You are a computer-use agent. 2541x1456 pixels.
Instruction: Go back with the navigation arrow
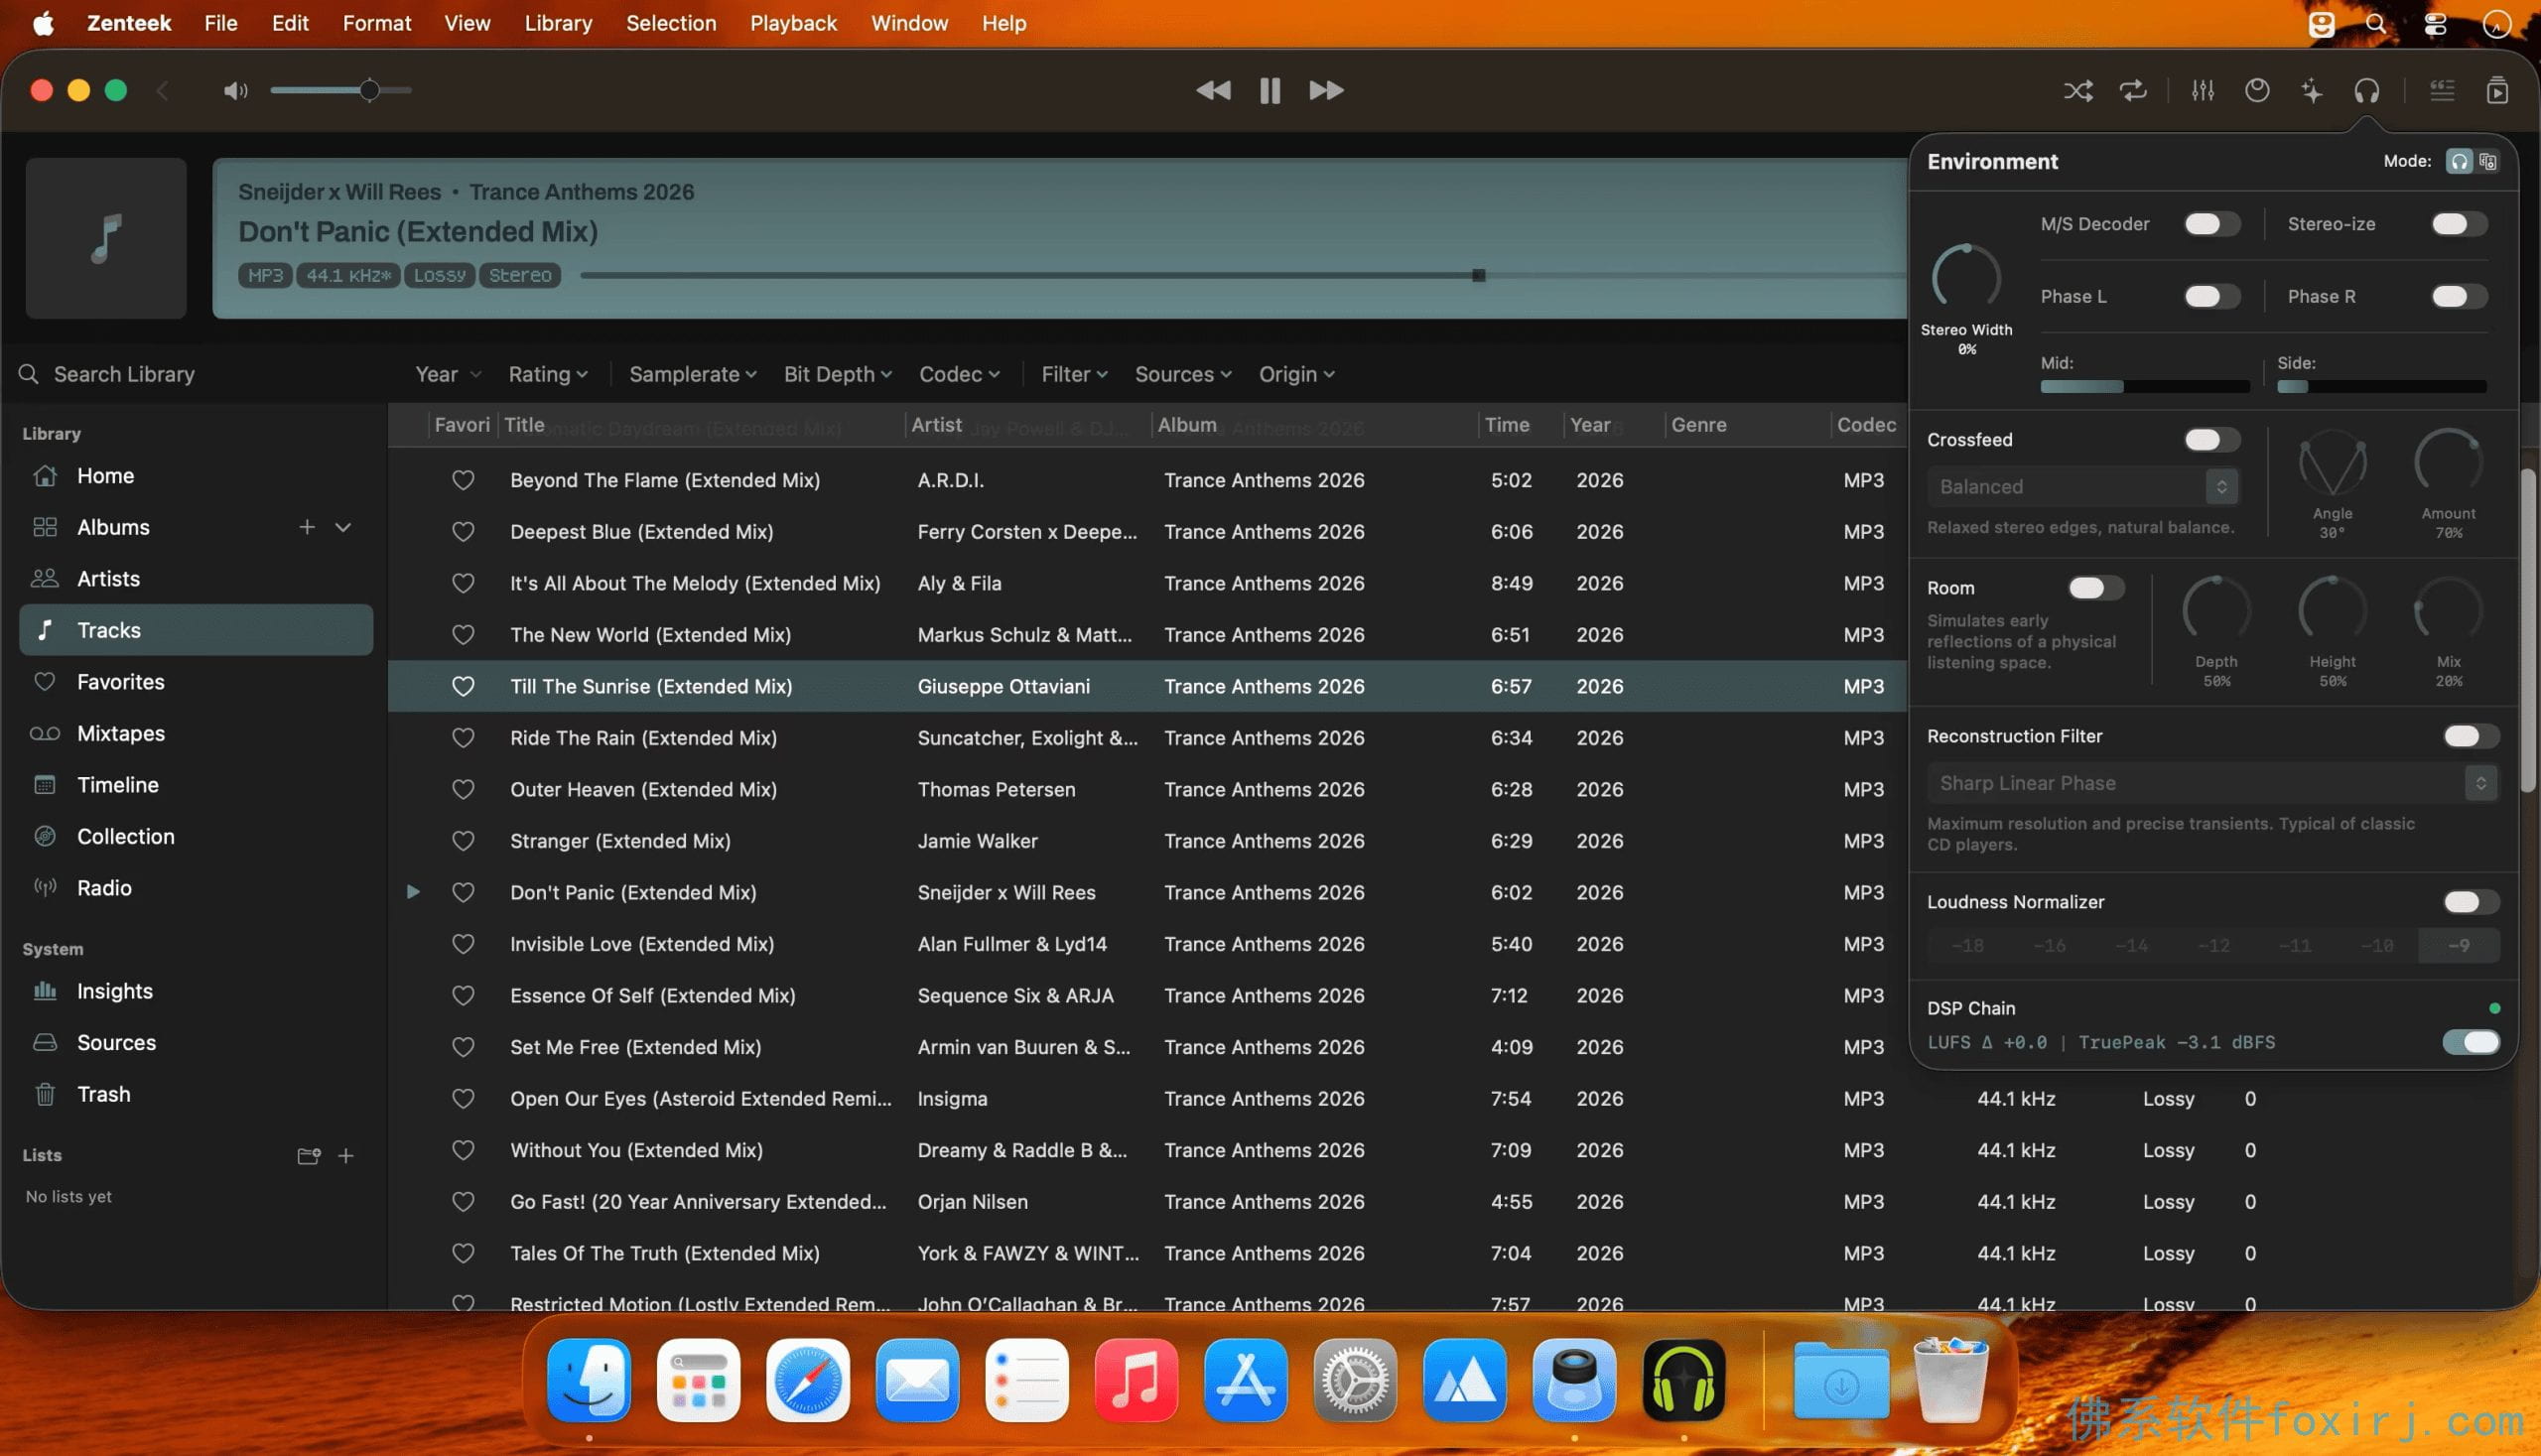coord(162,91)
